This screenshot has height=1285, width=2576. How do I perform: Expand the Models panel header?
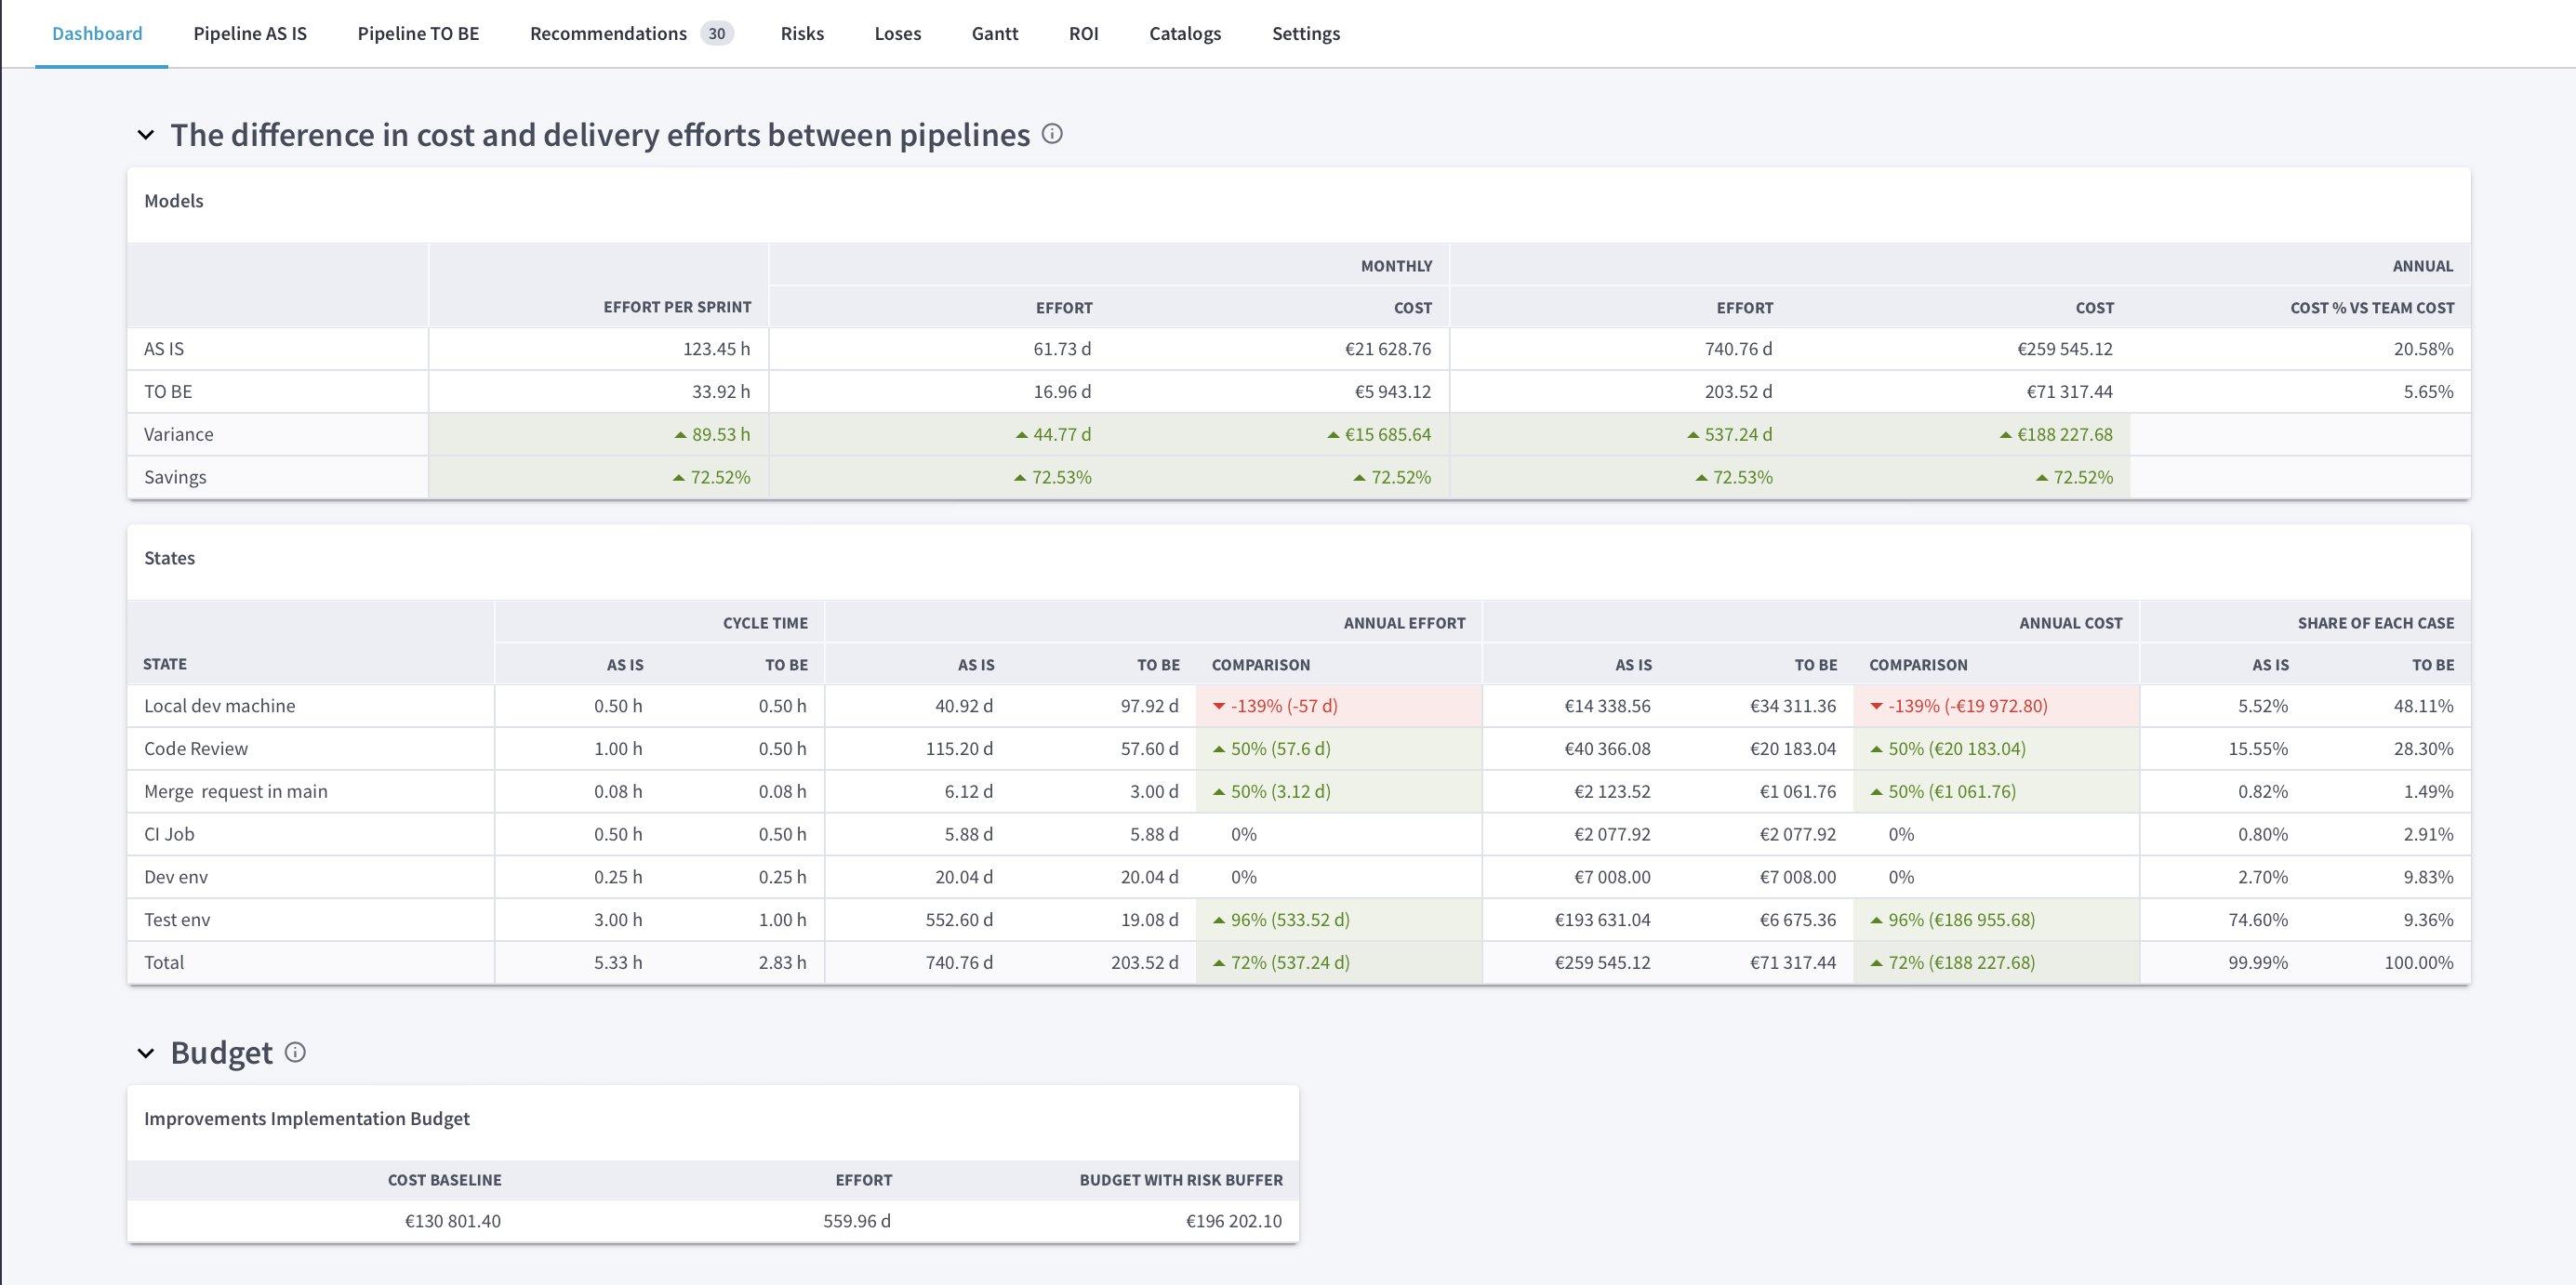click(175, 200)
